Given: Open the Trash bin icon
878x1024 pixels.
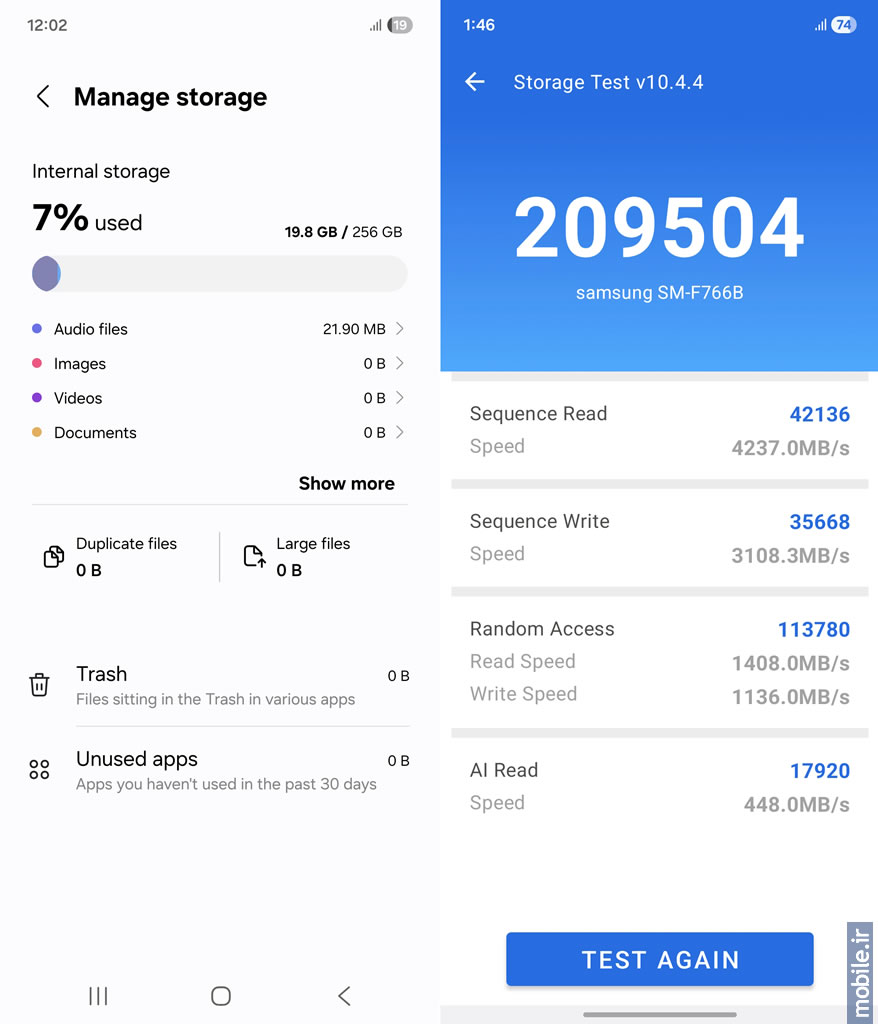Looking at the screenshot, I should pyautogui.click(x=39, y=685).
